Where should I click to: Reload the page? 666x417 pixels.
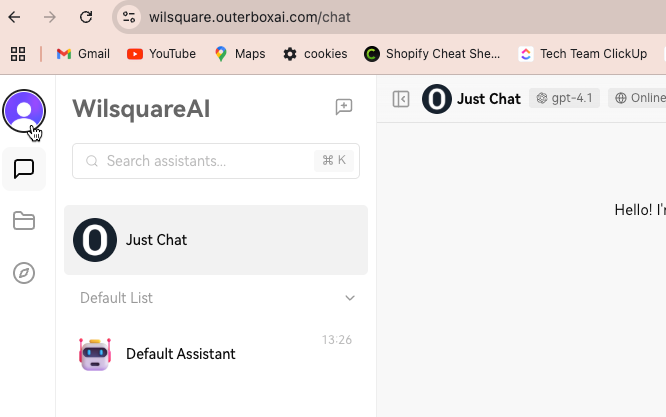click(x=86, y=17)
